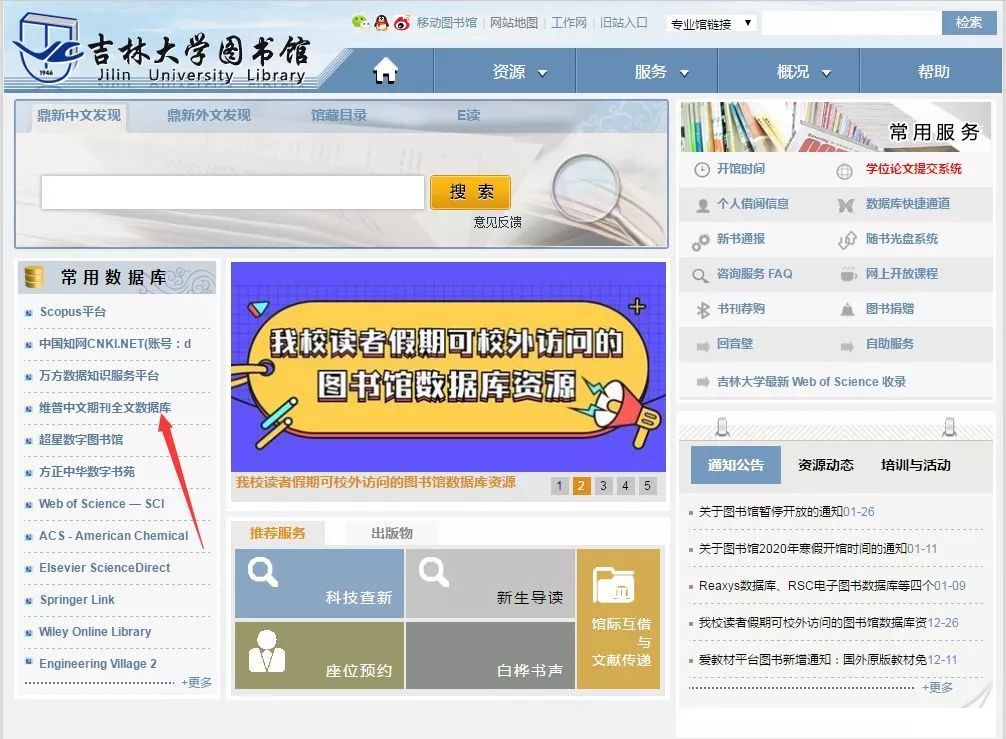The image size is (1006, 739).
Task: Expand the 资源 dropdown menu
Action: click(x=520, y=72)
